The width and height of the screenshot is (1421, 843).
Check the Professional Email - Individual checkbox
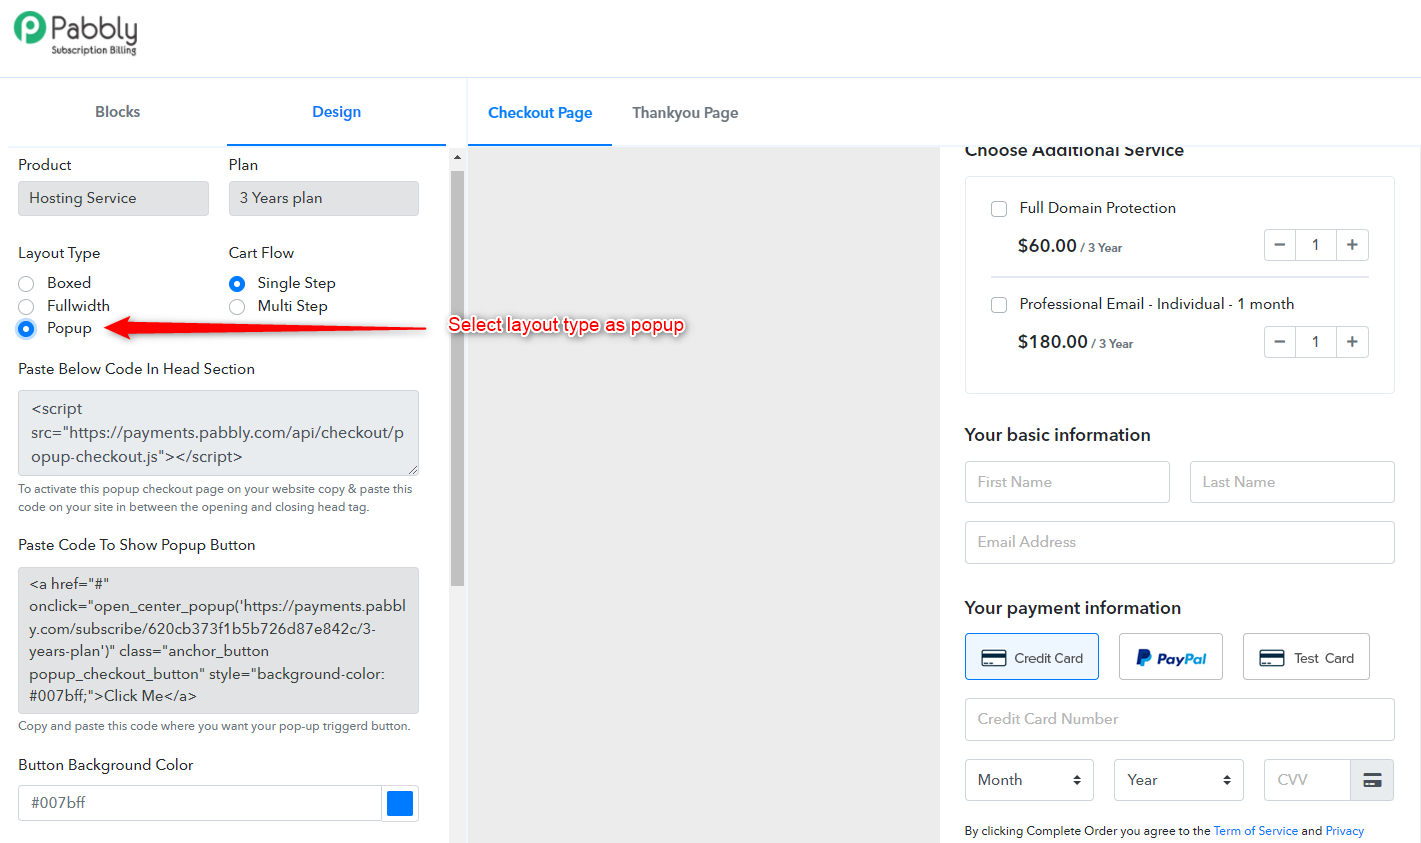pyautogui.click(x=999, y=304)
